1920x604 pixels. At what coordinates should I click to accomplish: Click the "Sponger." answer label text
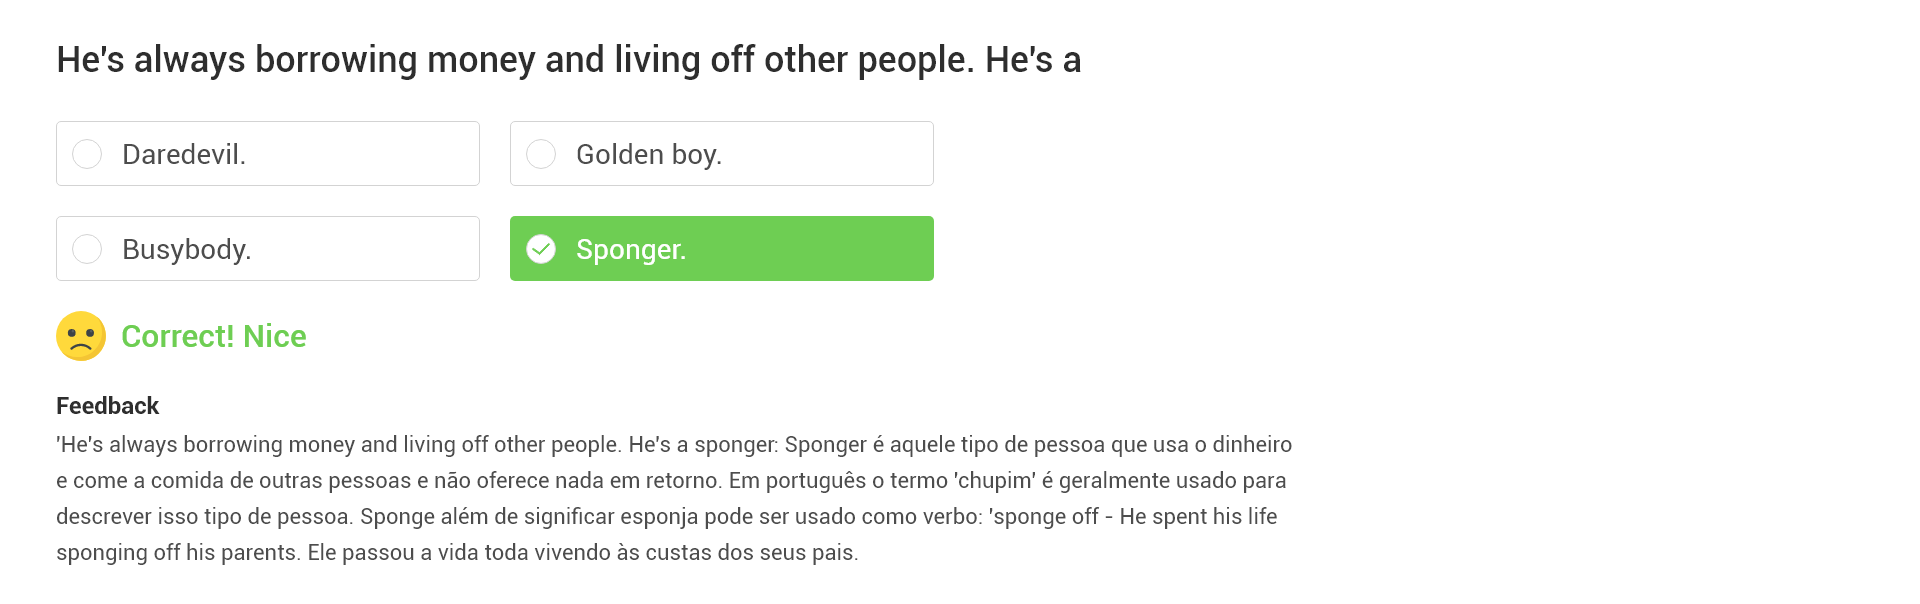coord(630,250)
